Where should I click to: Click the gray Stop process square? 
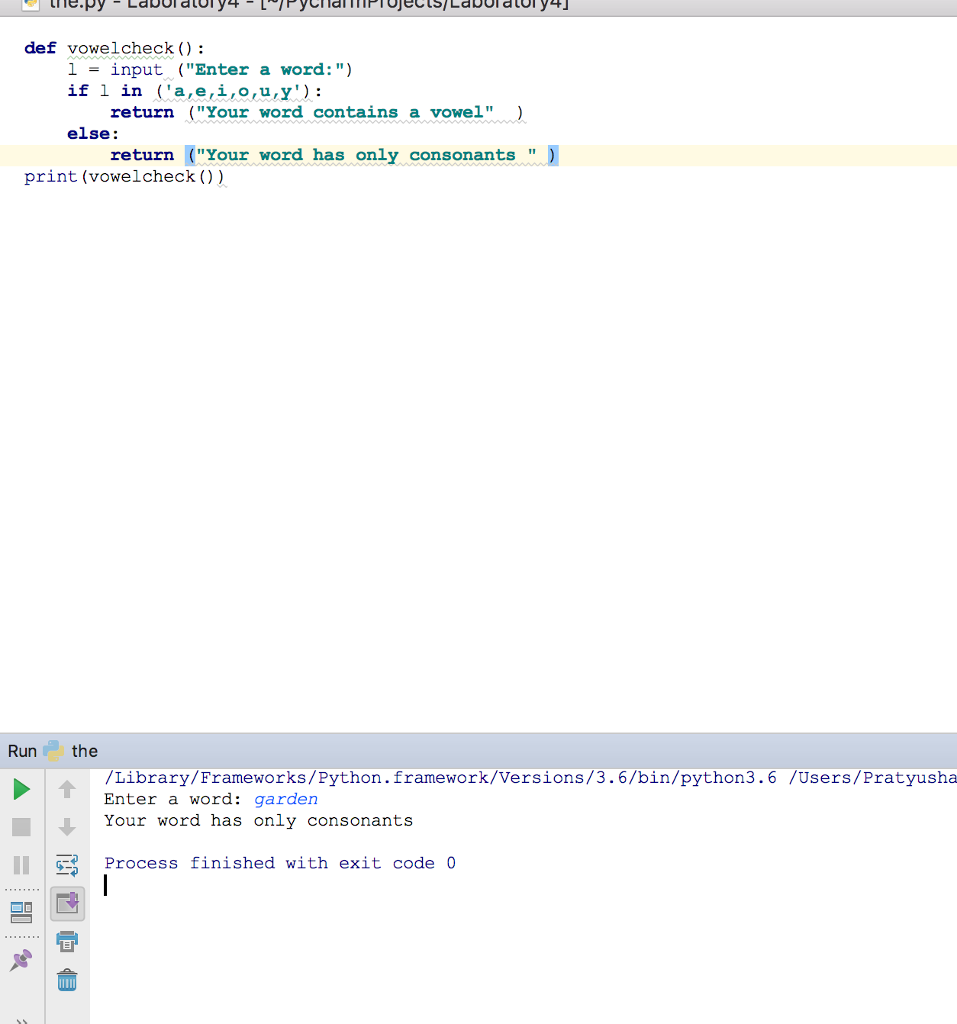click(22, 827)
